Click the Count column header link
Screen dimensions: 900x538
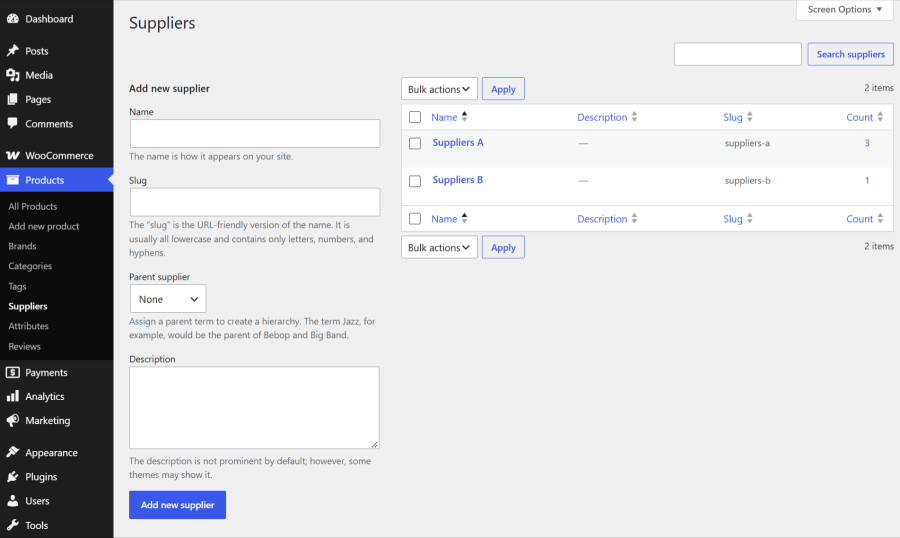click(x=859, y=117)
